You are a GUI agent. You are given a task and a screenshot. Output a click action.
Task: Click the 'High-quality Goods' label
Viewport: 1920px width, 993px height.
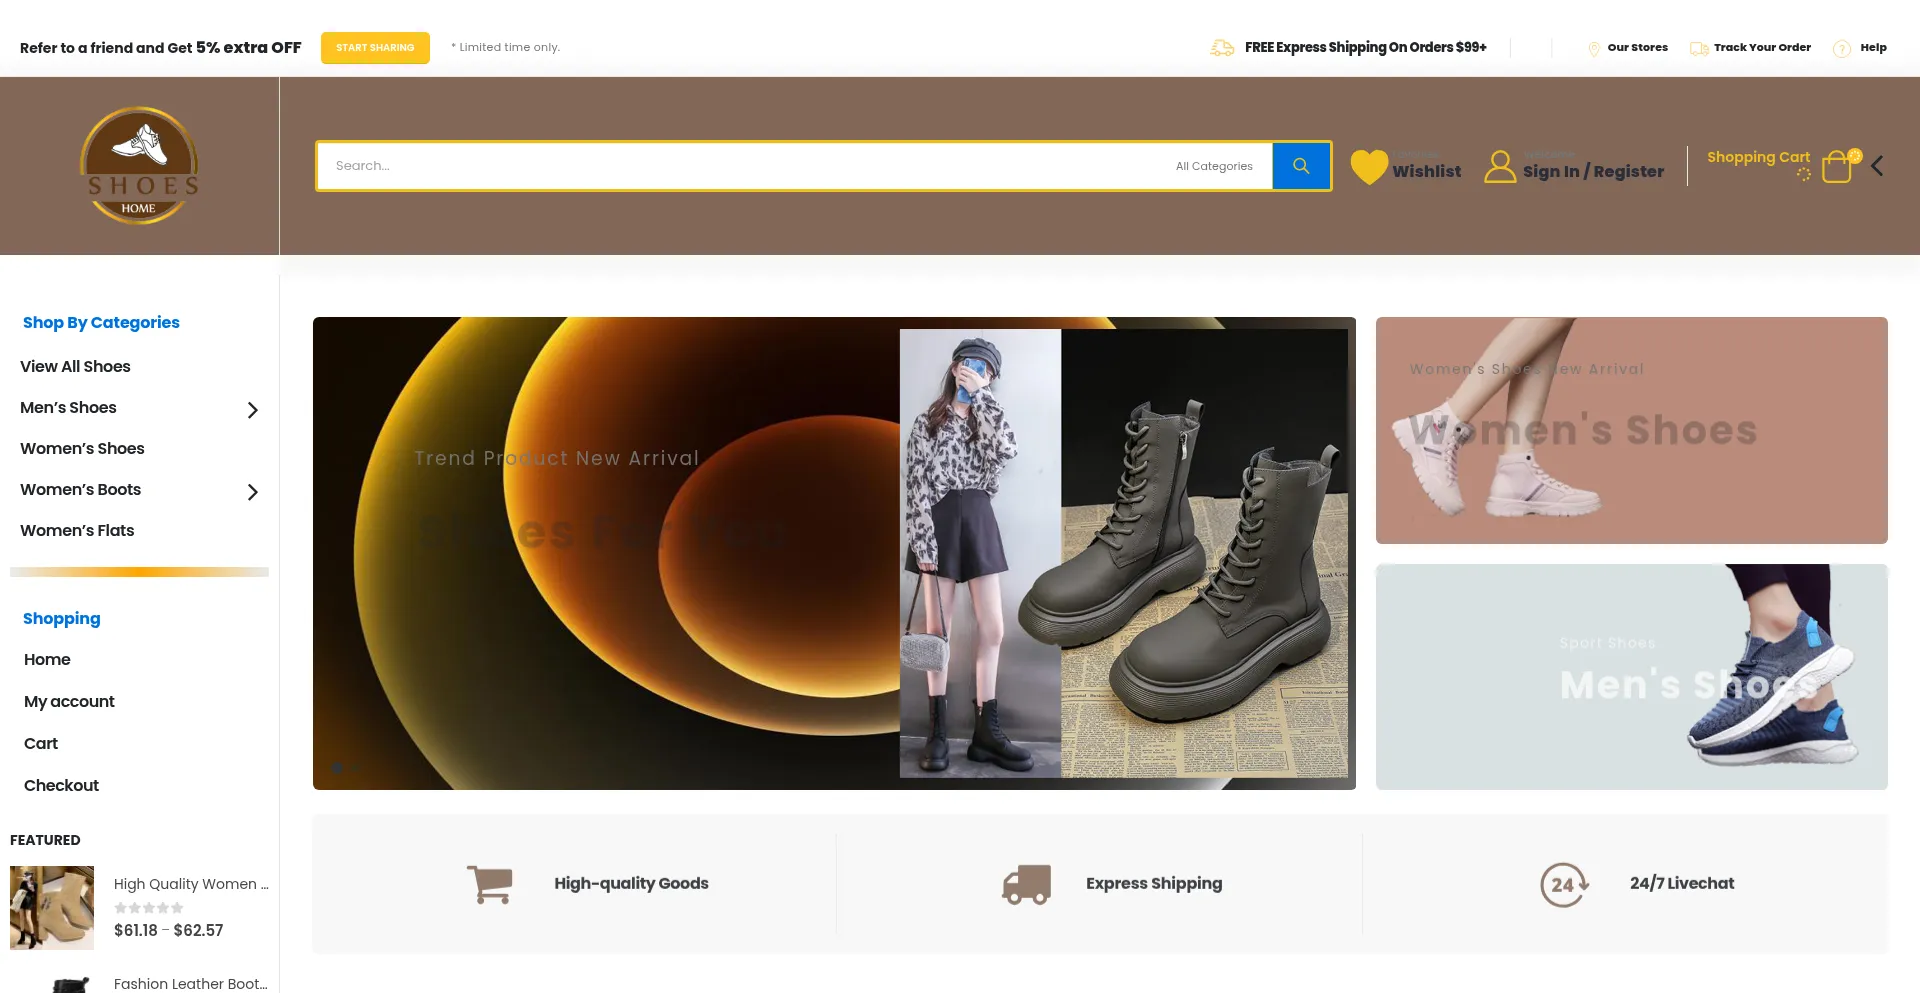coord(631,883)
